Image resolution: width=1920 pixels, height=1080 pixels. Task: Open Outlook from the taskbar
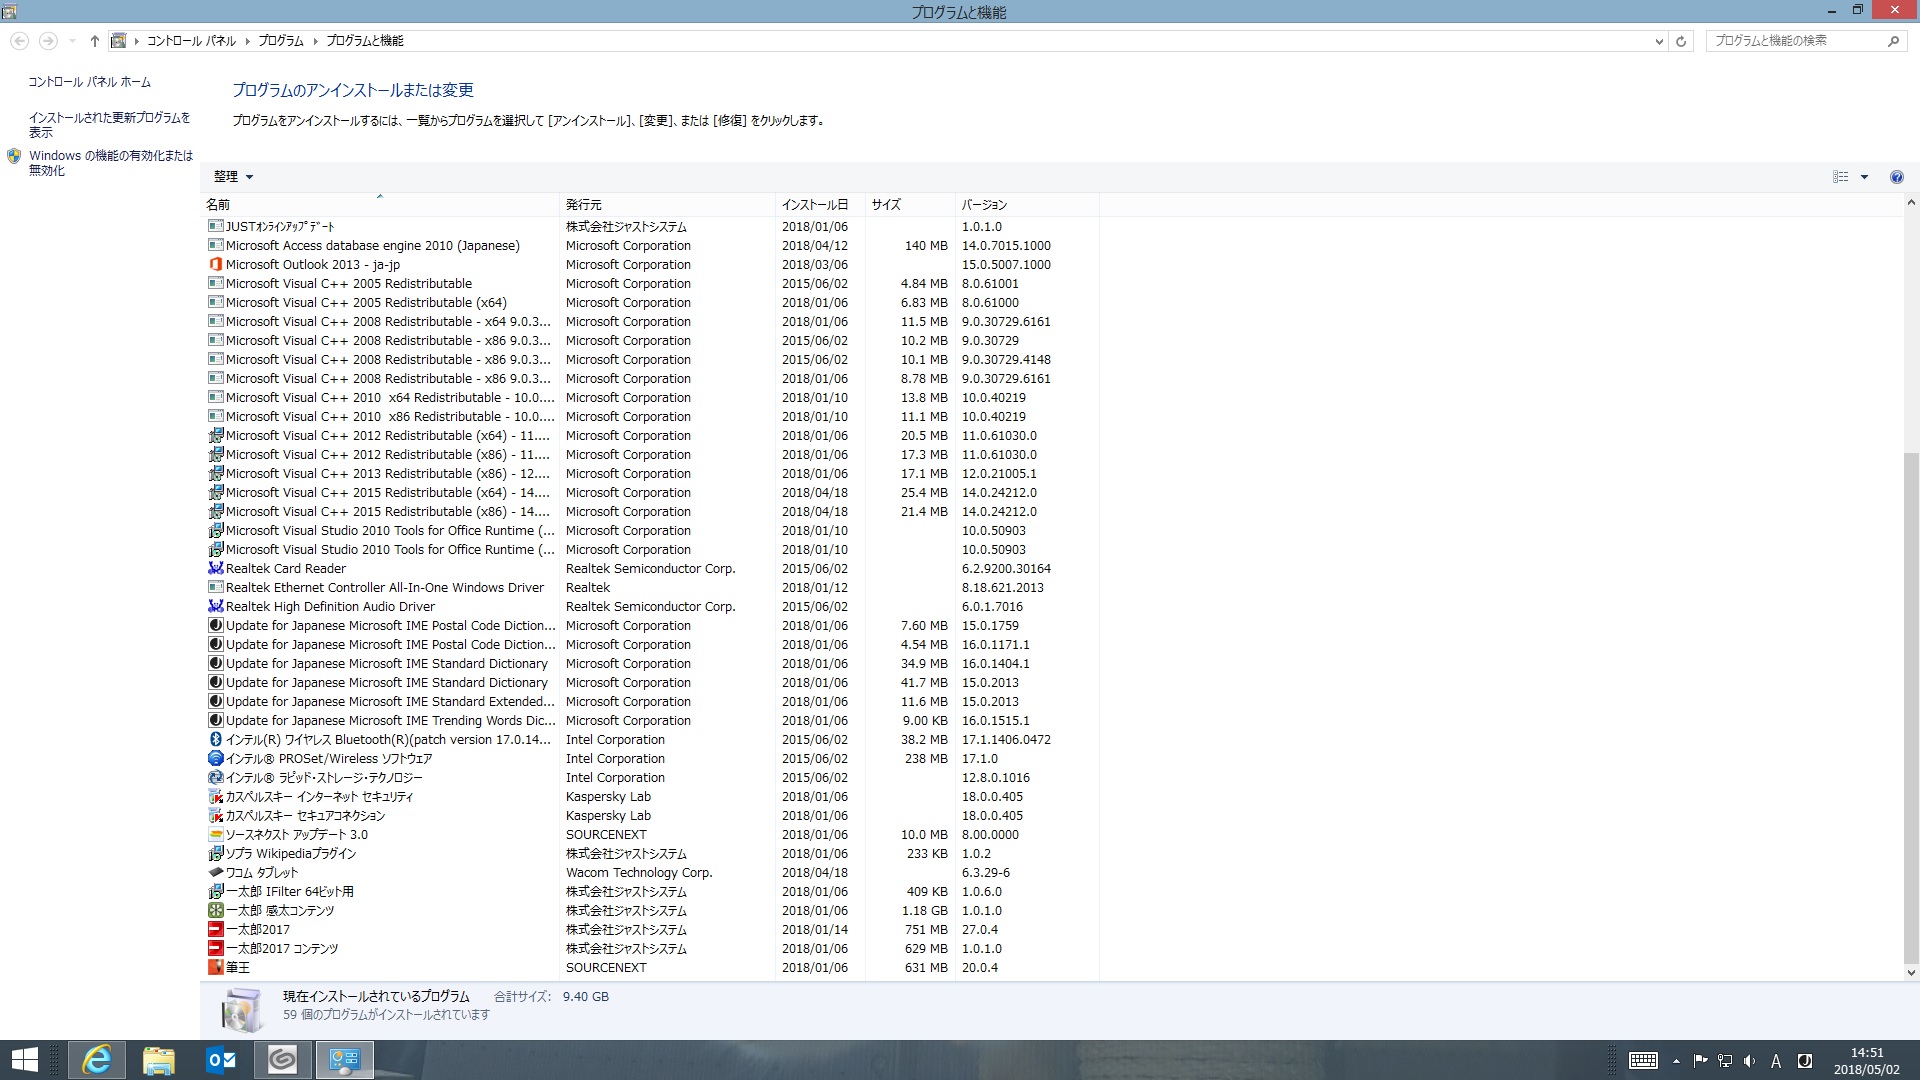[221, 1060]
